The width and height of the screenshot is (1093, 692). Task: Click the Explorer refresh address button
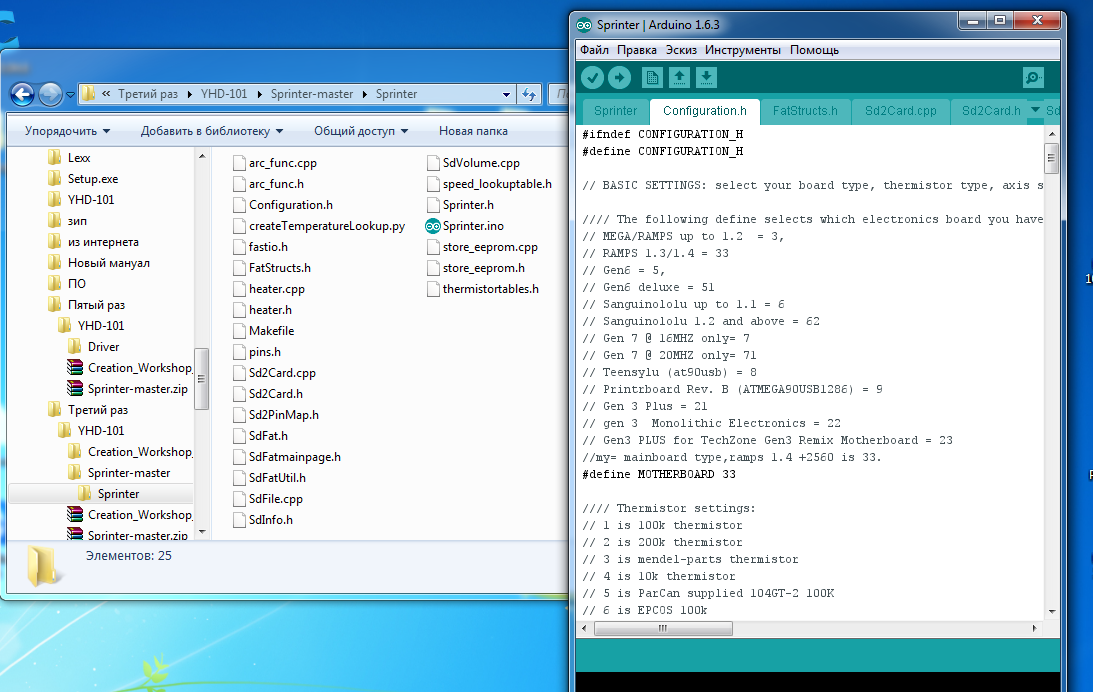[529, 94]
